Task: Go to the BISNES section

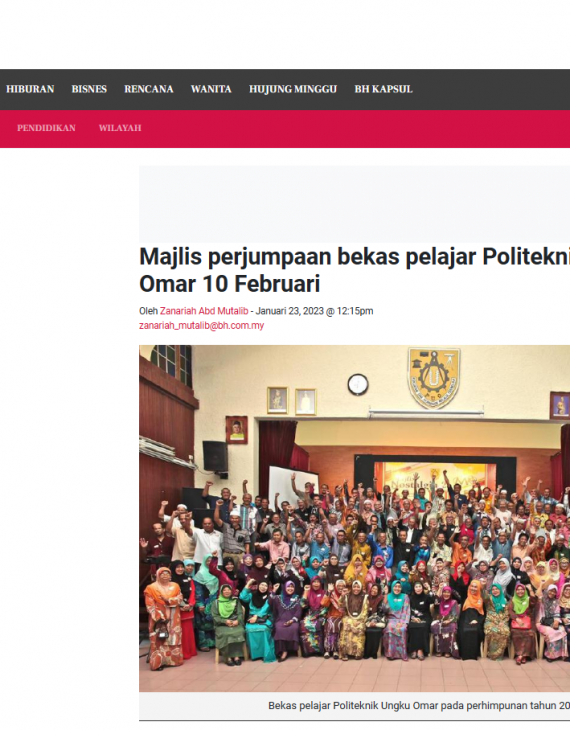Action: click(89, 89)
